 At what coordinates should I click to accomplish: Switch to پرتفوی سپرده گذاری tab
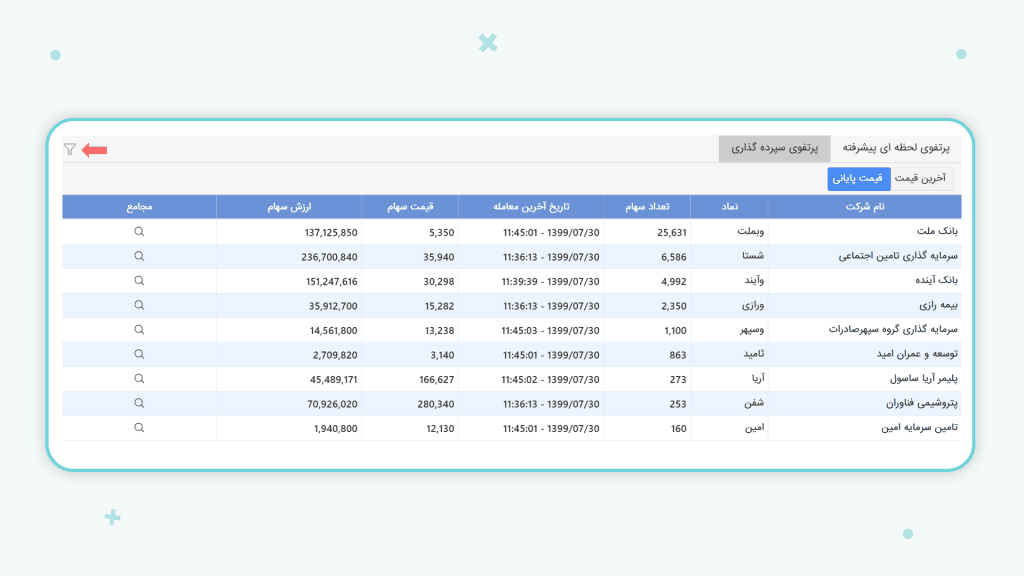[775, 148]
